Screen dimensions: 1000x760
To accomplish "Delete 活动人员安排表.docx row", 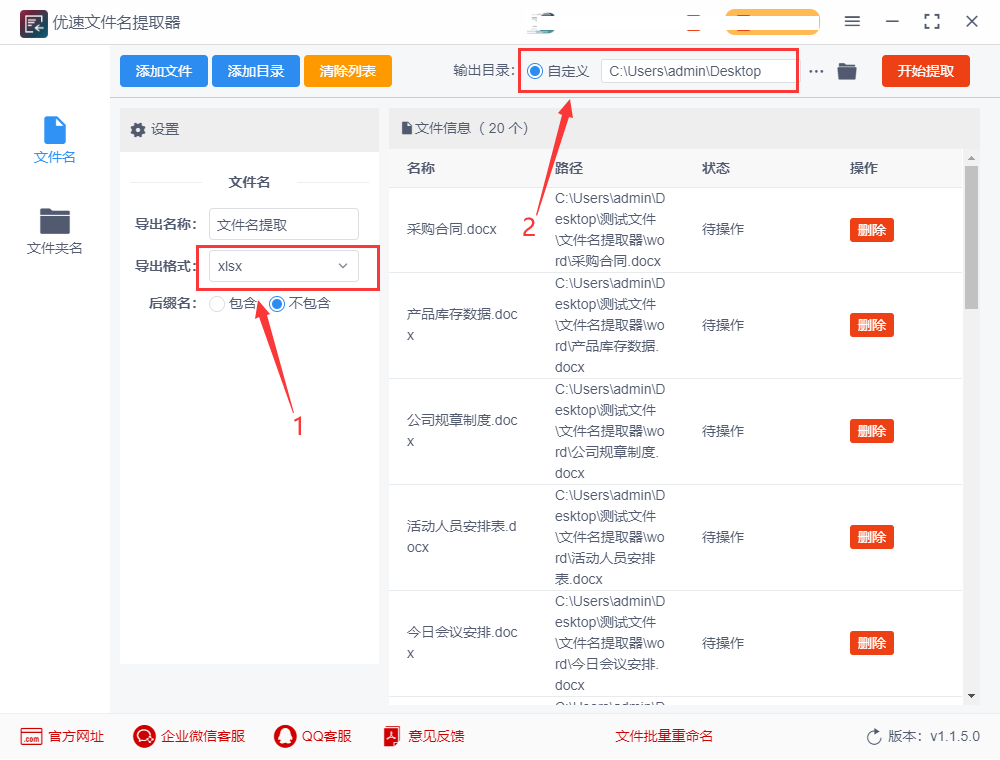I will point(871,537).
